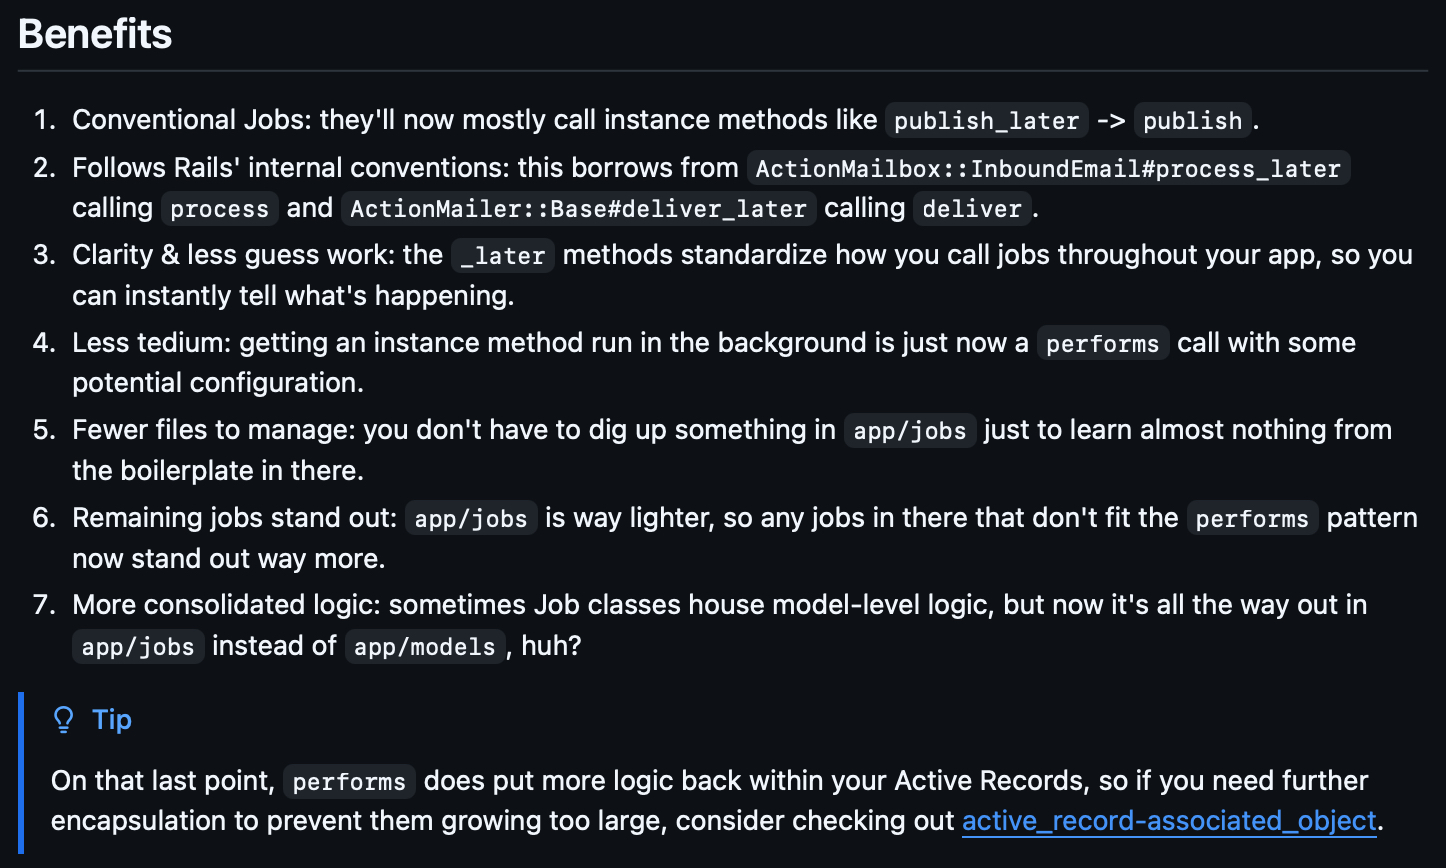Click the blue vertical bar beside Tip
Image resolution: width=1446 pixels, height=868 pixels.
[x=21, y=772]
